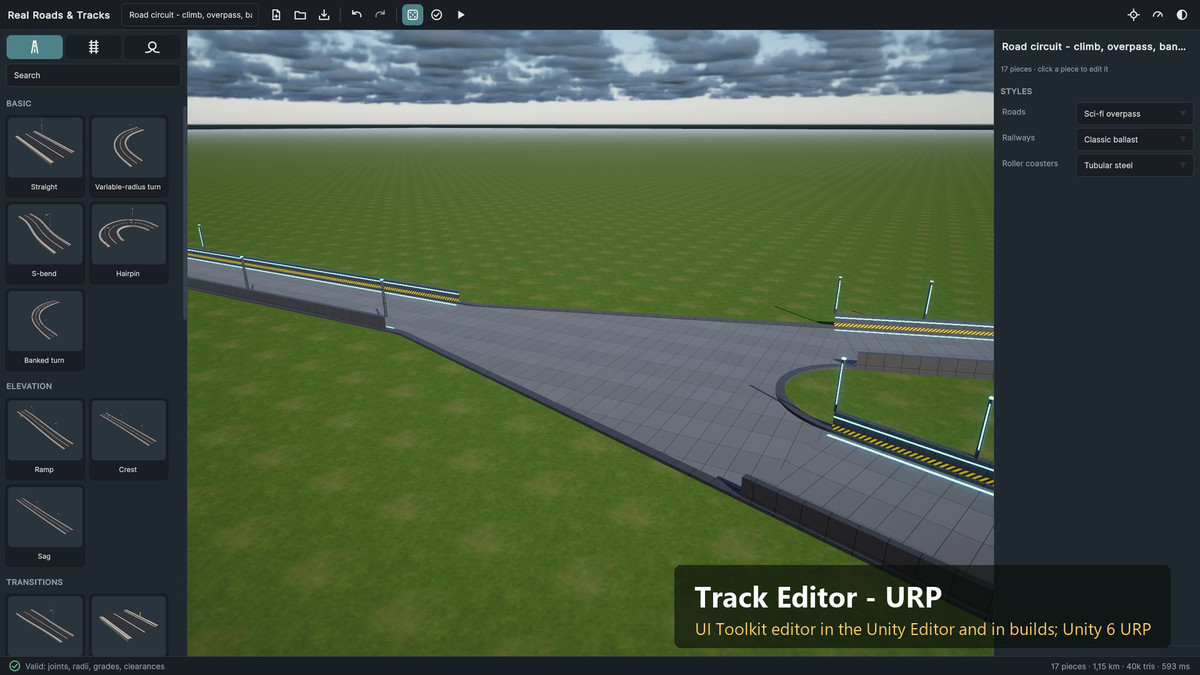1200x675 pixels.
Task: Focus the Search pieces field
Action: [93, 75]
